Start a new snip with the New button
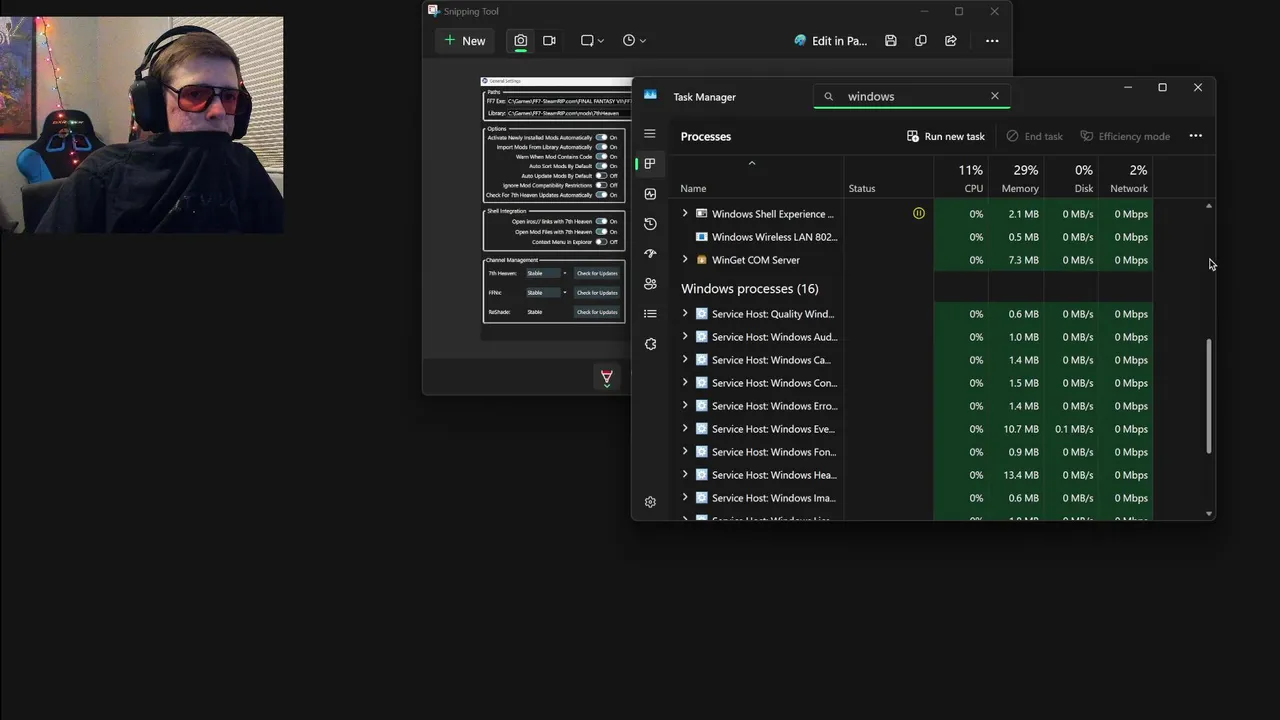The width and height of the screenshot is (1280, 720). pos(465,41)
